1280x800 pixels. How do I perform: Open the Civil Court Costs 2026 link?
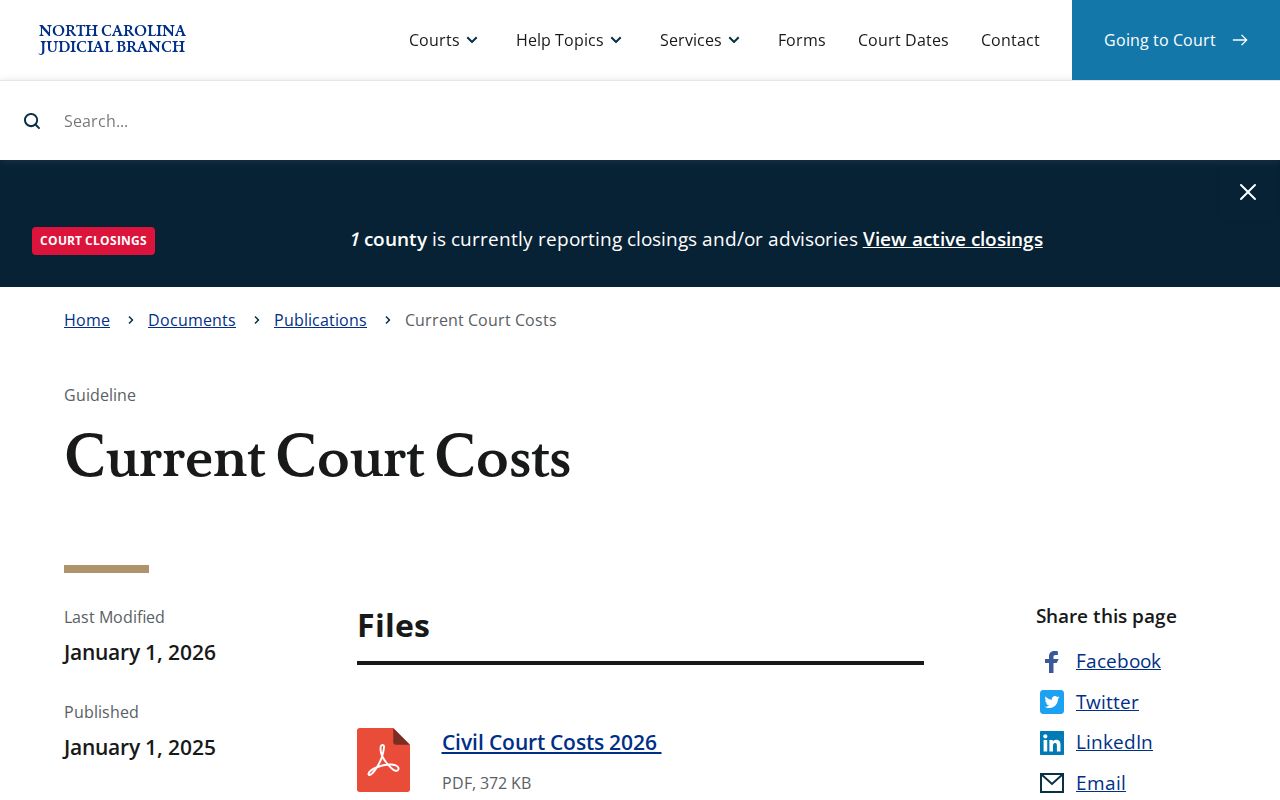[x=551, y=742]
